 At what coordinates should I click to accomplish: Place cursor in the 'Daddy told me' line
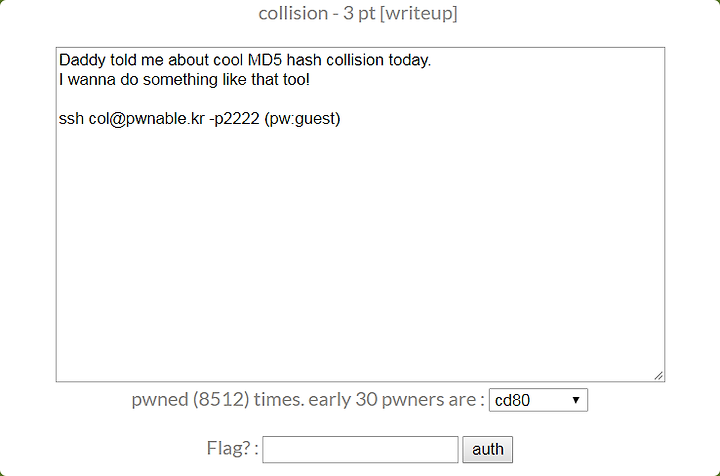pos(245,60)
